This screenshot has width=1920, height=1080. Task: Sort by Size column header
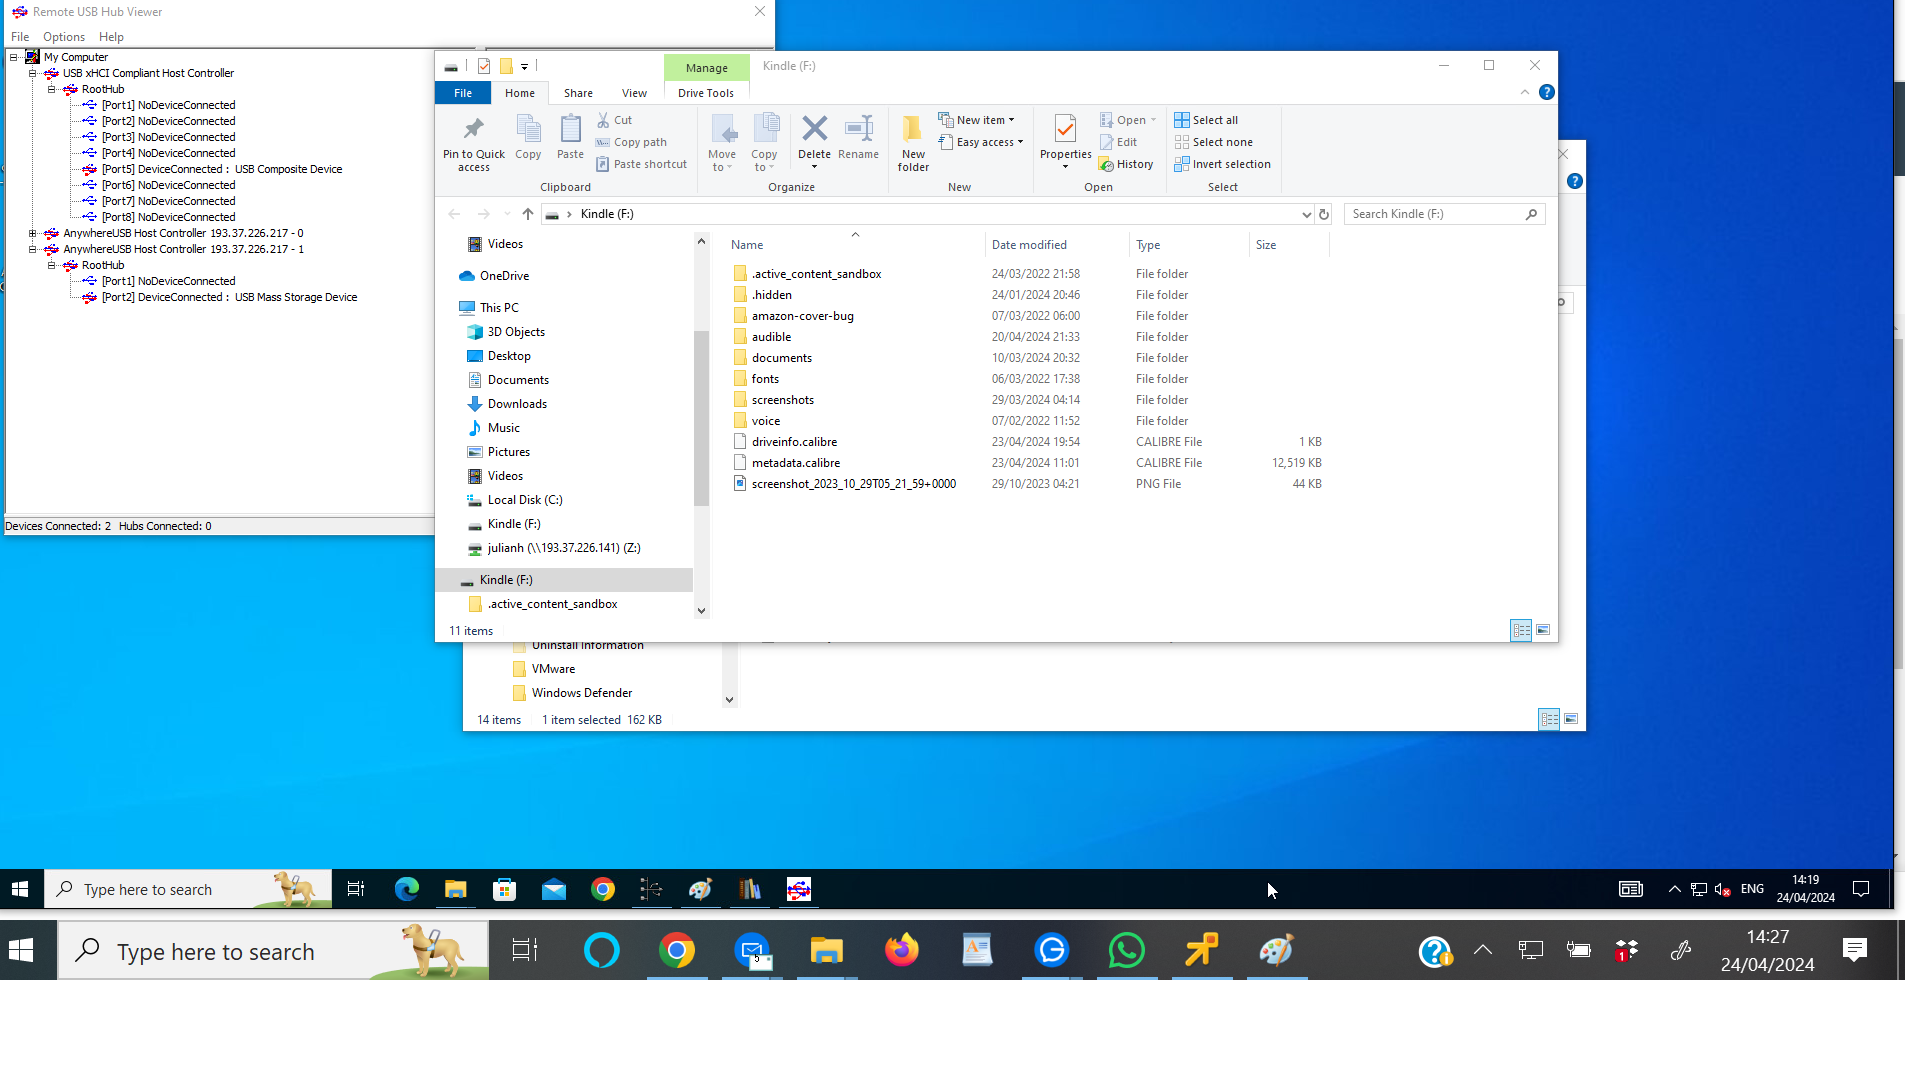[1266, 245]
